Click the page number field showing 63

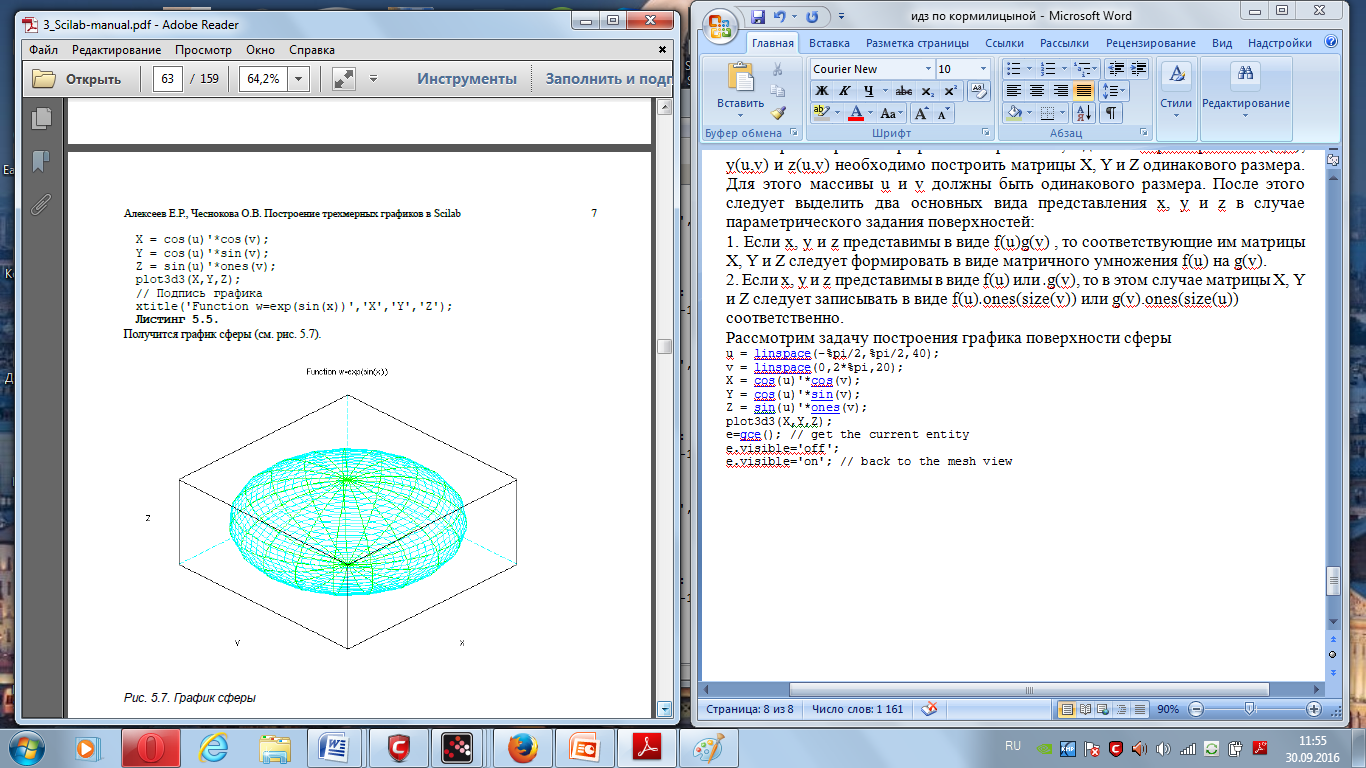coord(167,79)
